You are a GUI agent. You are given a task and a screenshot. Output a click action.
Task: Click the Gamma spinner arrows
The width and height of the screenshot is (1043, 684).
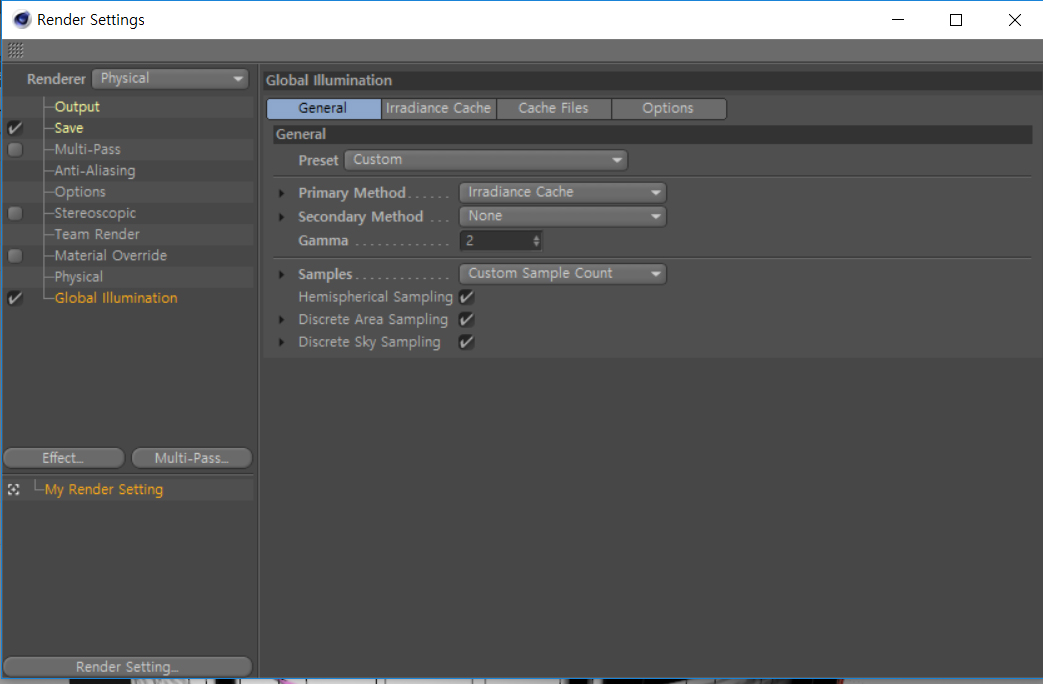tap(536, 241)
